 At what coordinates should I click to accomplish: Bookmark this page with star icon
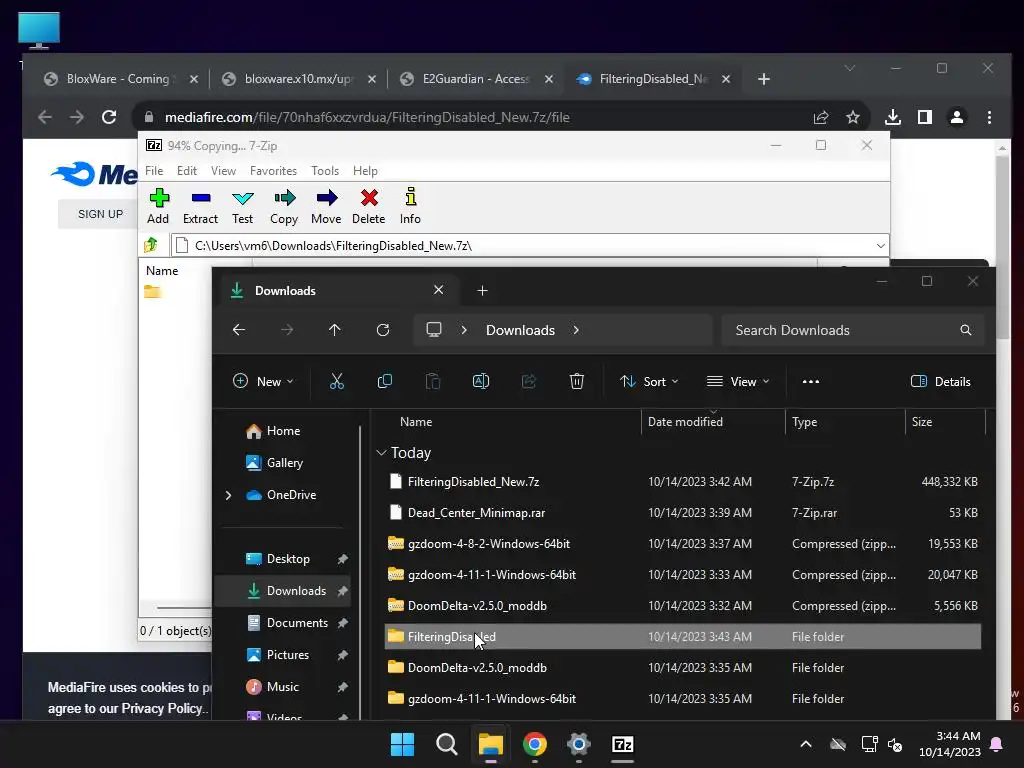coord(853,117)
